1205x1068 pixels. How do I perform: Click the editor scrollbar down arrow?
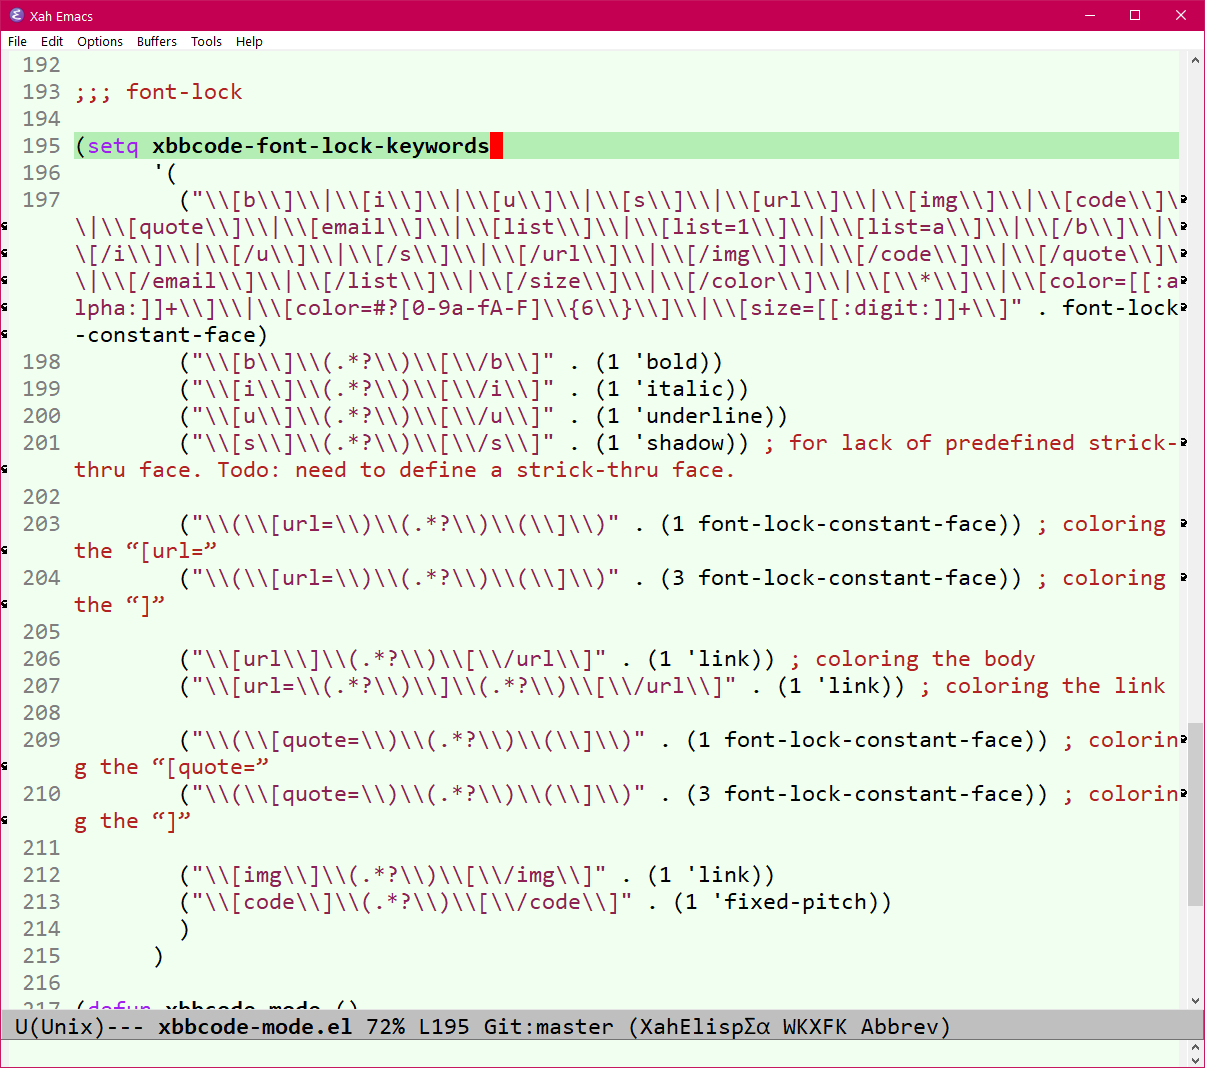(1195, 1001)
